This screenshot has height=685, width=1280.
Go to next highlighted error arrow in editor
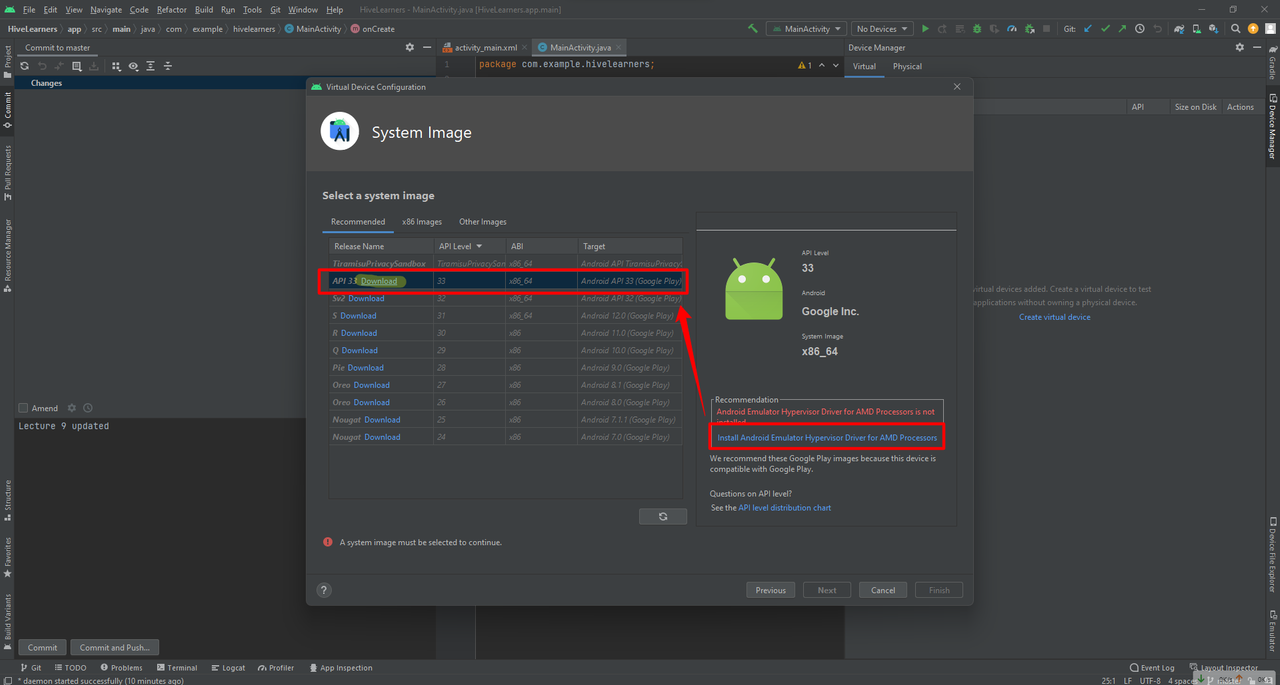pyautogui.click(x=836, y=65)
